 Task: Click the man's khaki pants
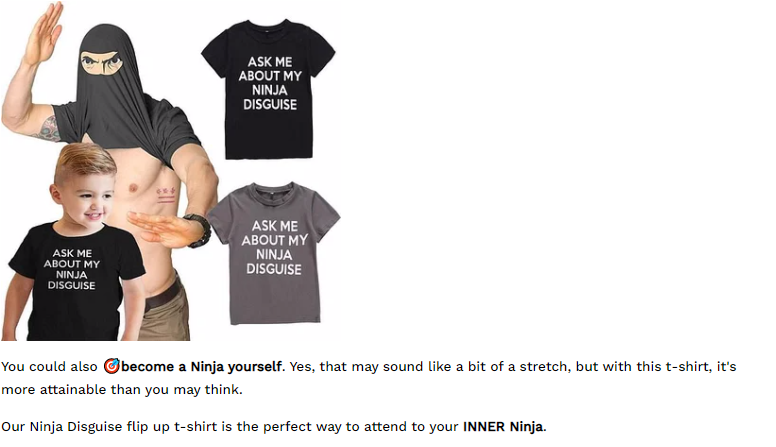coord(165,317)
